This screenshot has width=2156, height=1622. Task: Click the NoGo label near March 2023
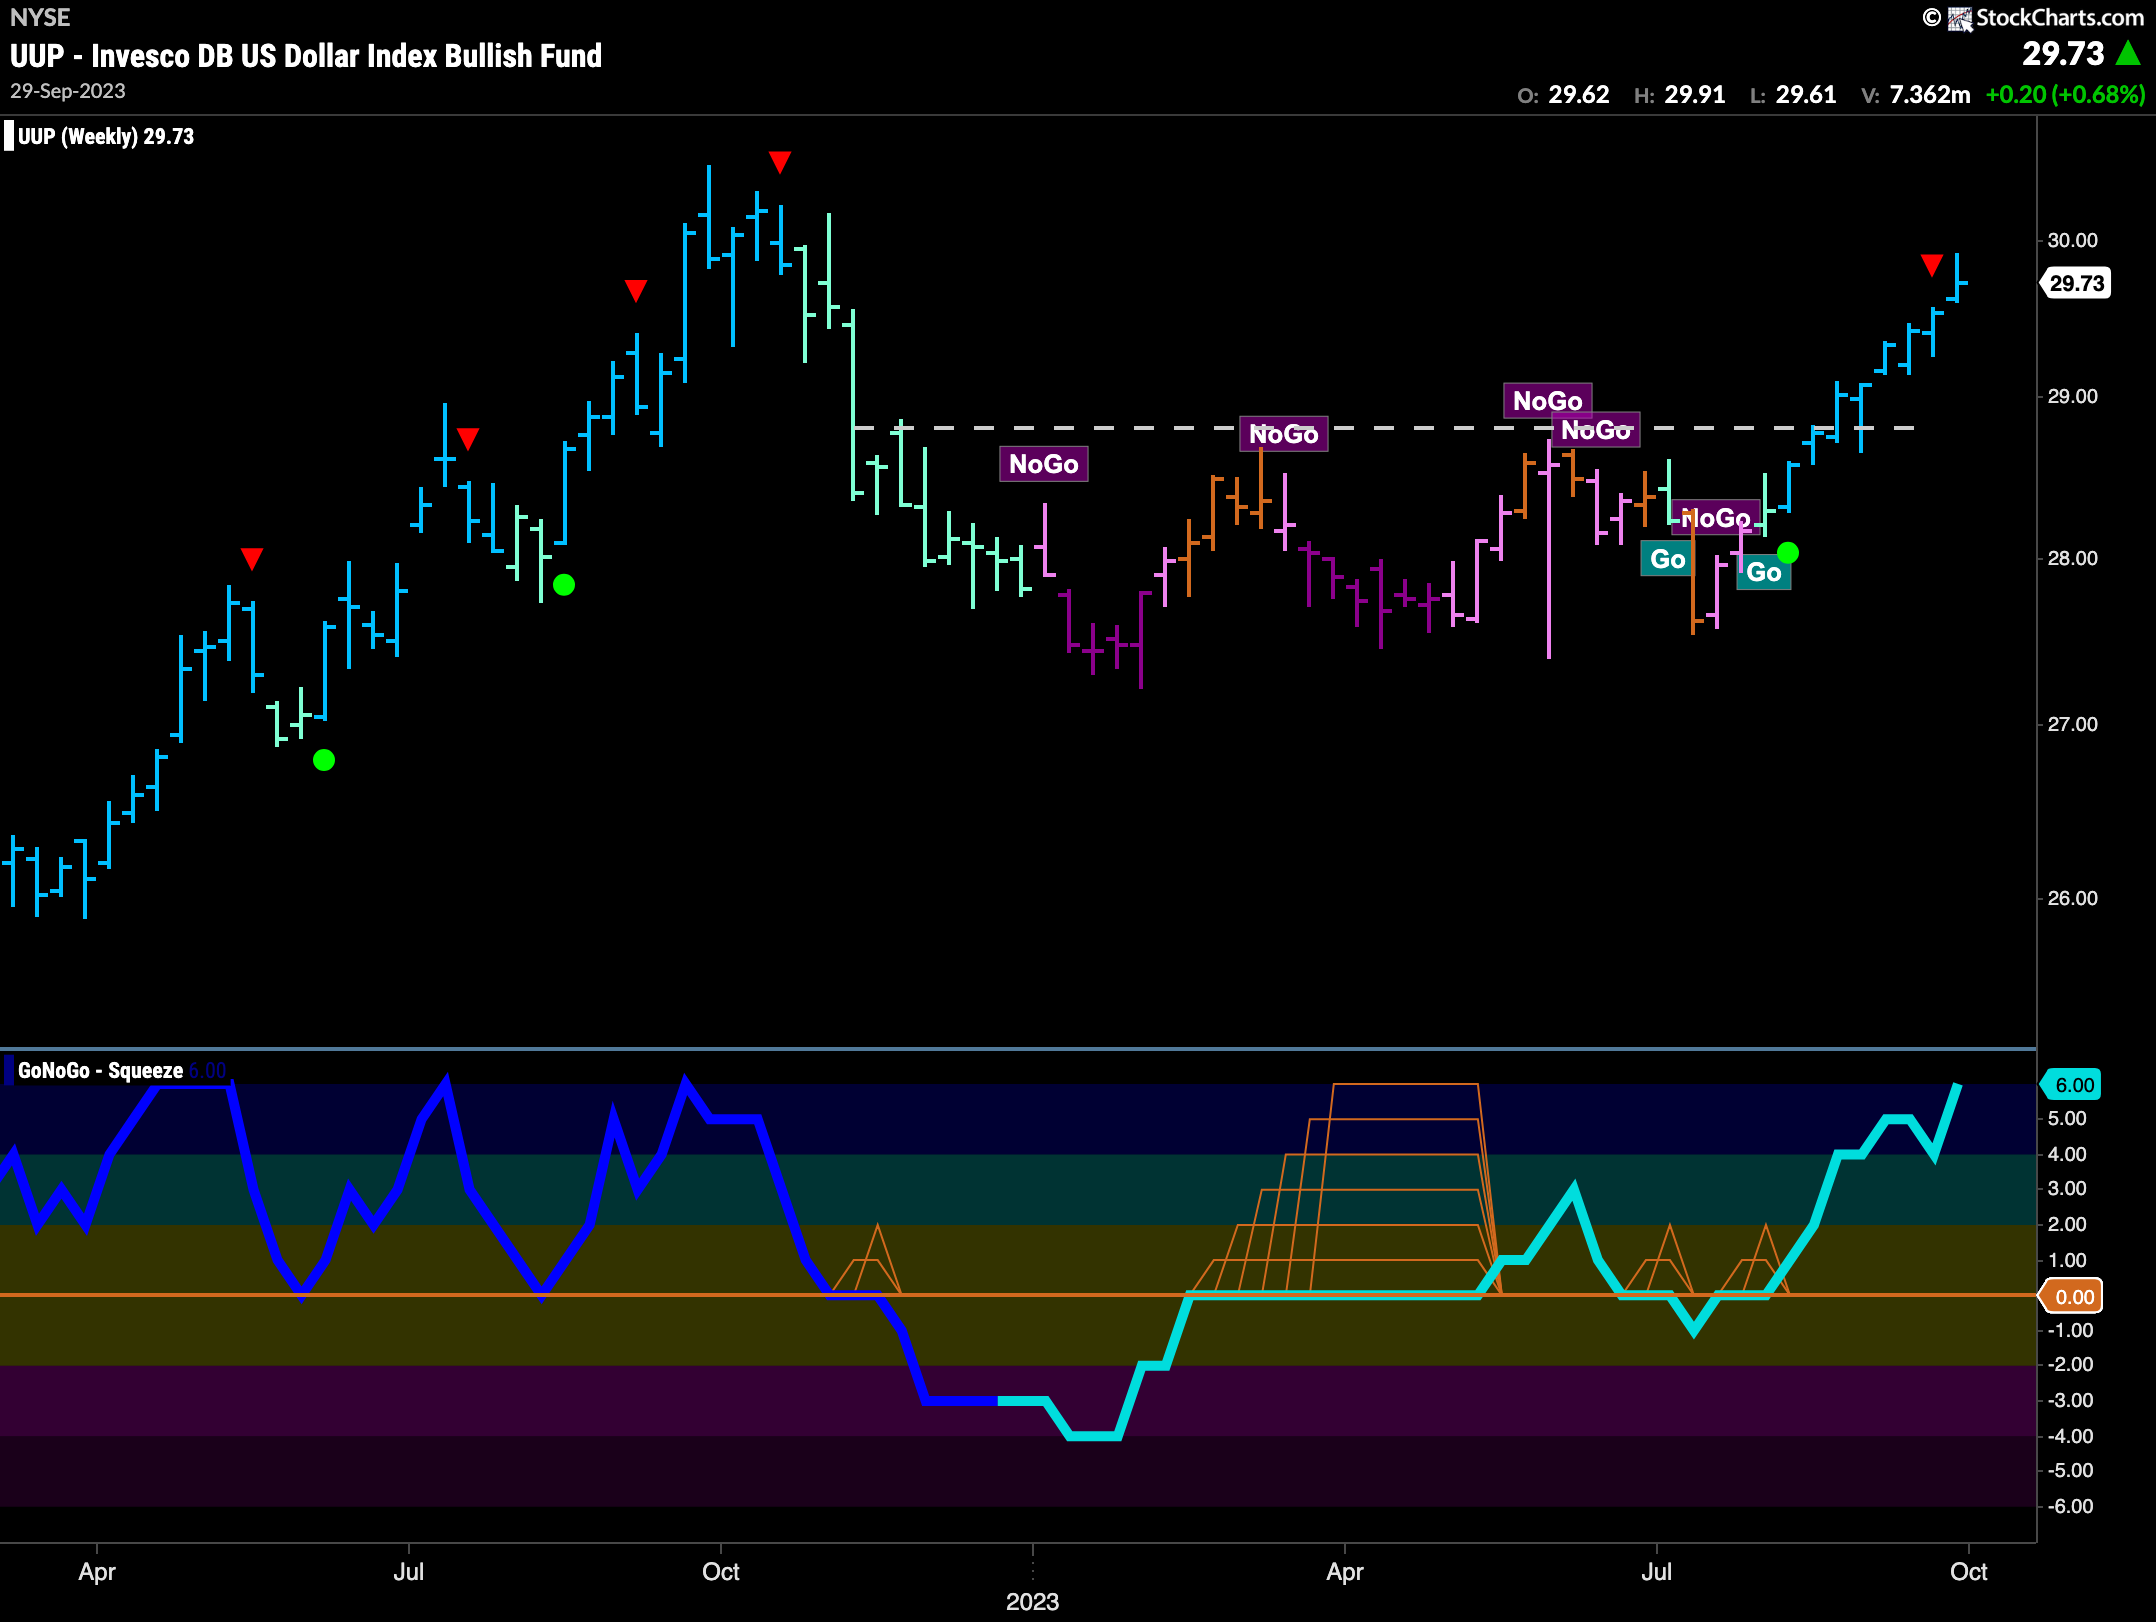[1284, 434]
